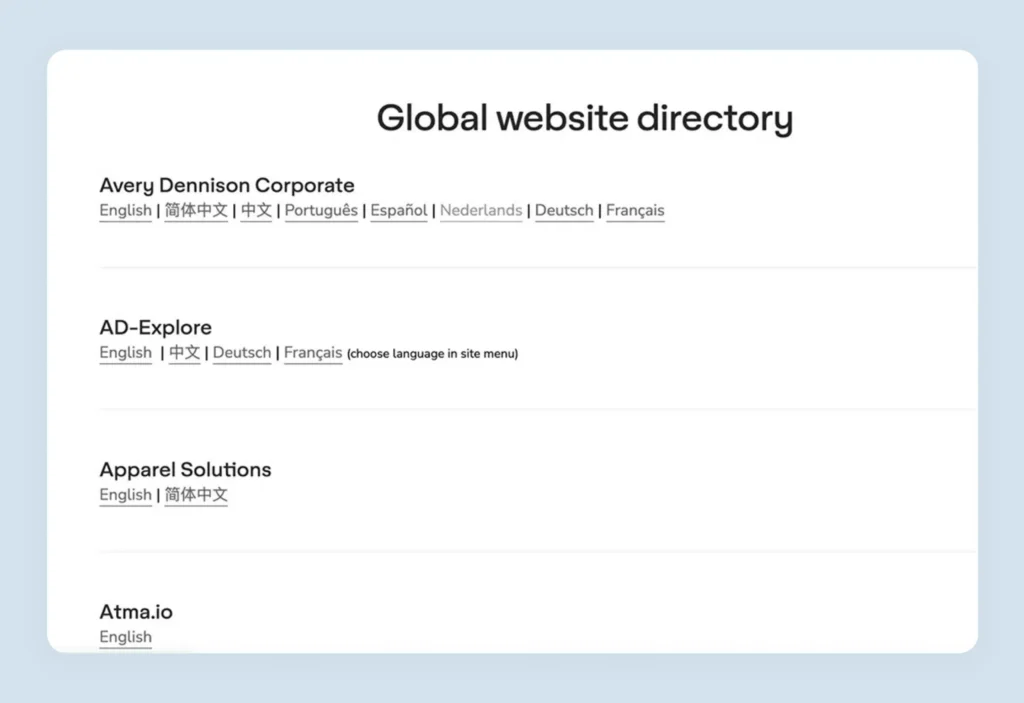Visit AD-Explore Français site
The width and height of the screenshot is (1024, 703).
click(x=313, y=353)
